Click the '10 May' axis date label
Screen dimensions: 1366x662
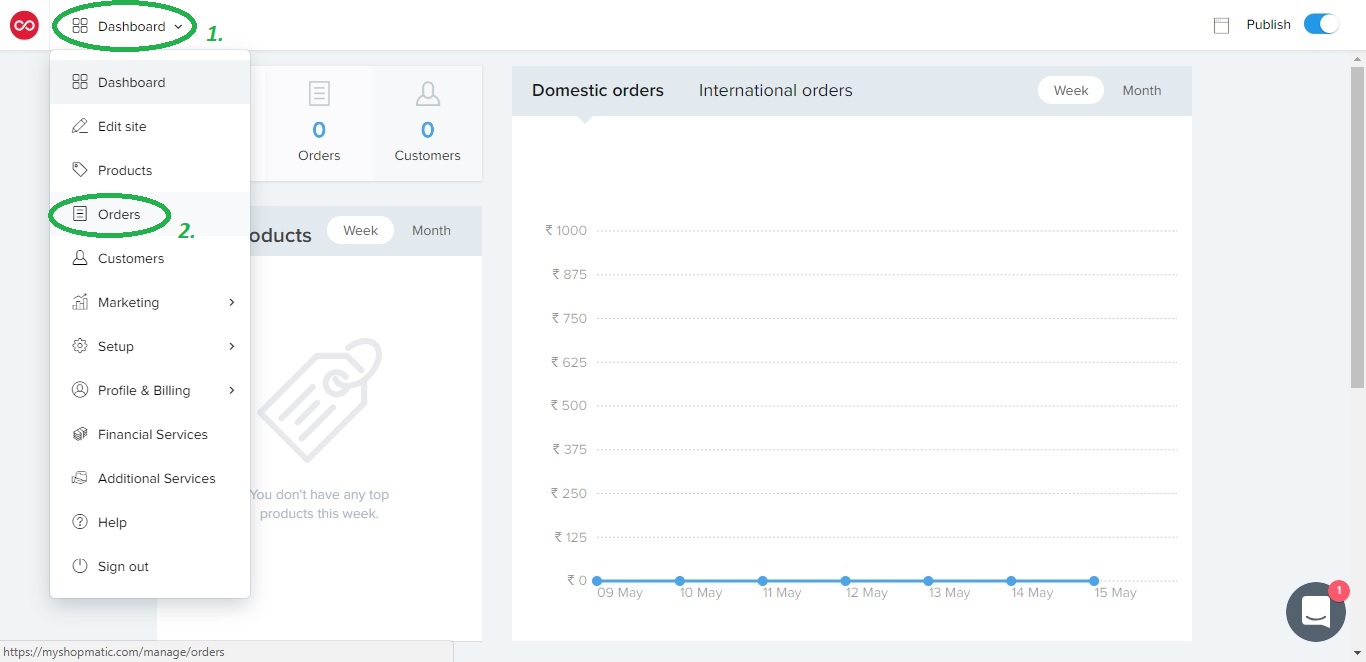tap(701, 593)
